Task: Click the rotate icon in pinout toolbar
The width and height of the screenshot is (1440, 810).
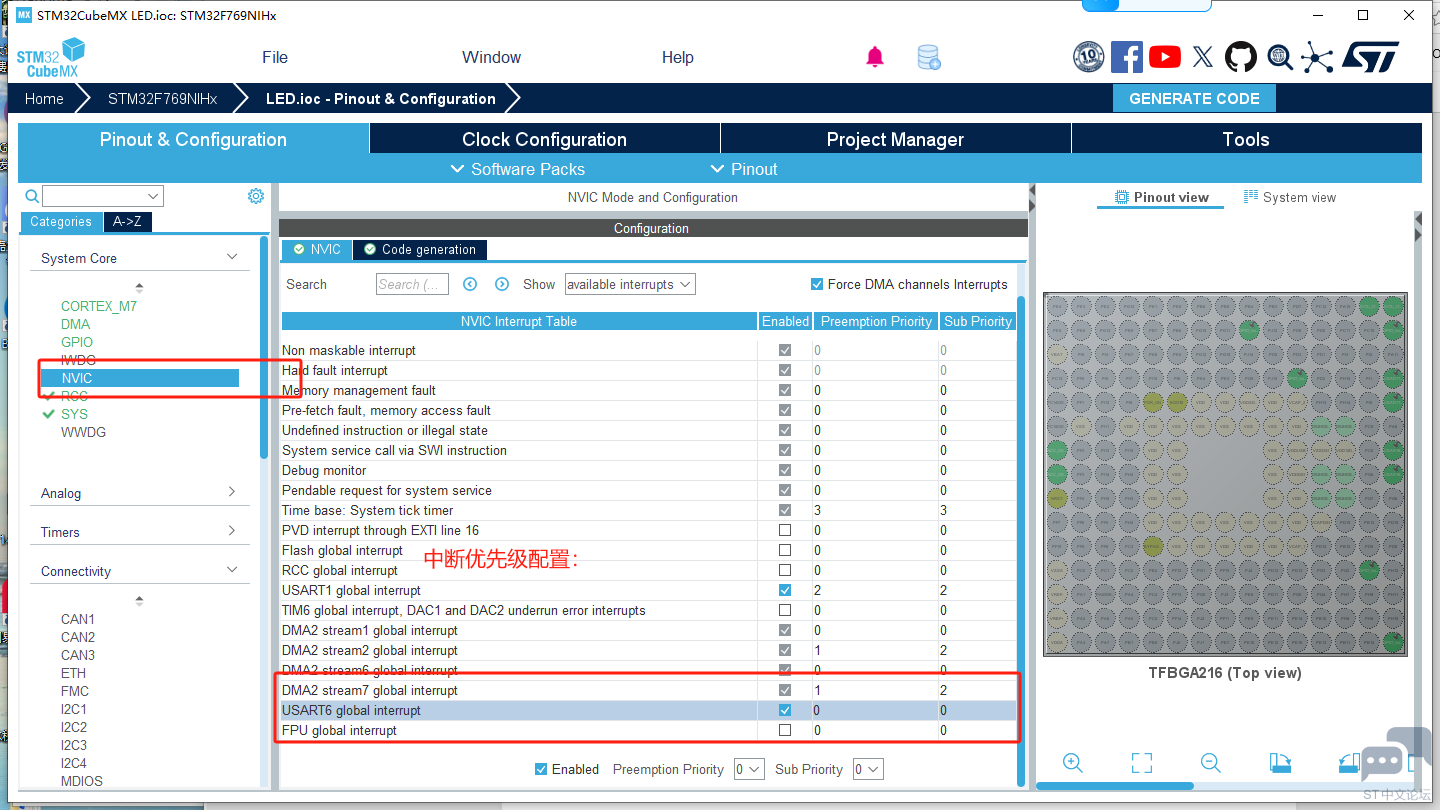Action: [1280, 763]
